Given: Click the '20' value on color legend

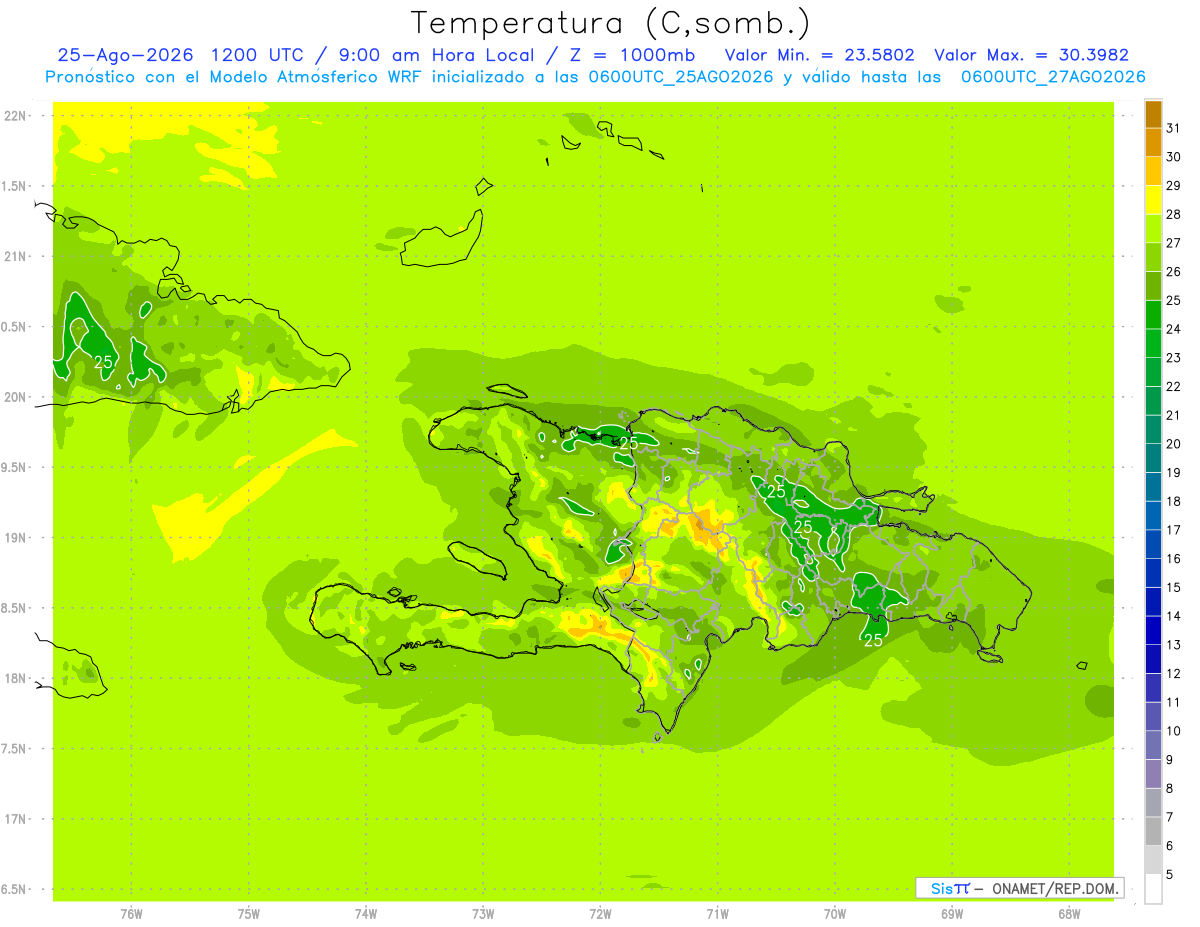Looking at the screenshot, I should click(x=1174, y=444).
